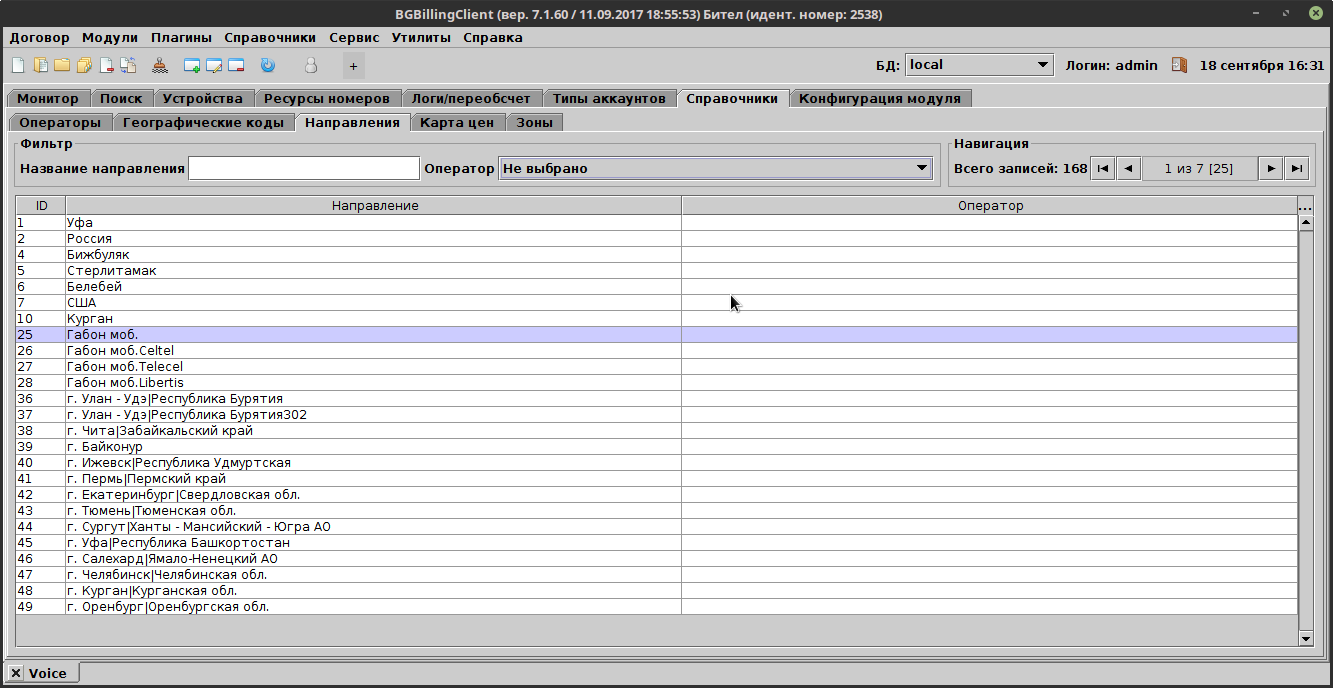Screen dimensions: 1333x688
Task: Click the window with pencil edit icon
Action: [x=214, y=65]
